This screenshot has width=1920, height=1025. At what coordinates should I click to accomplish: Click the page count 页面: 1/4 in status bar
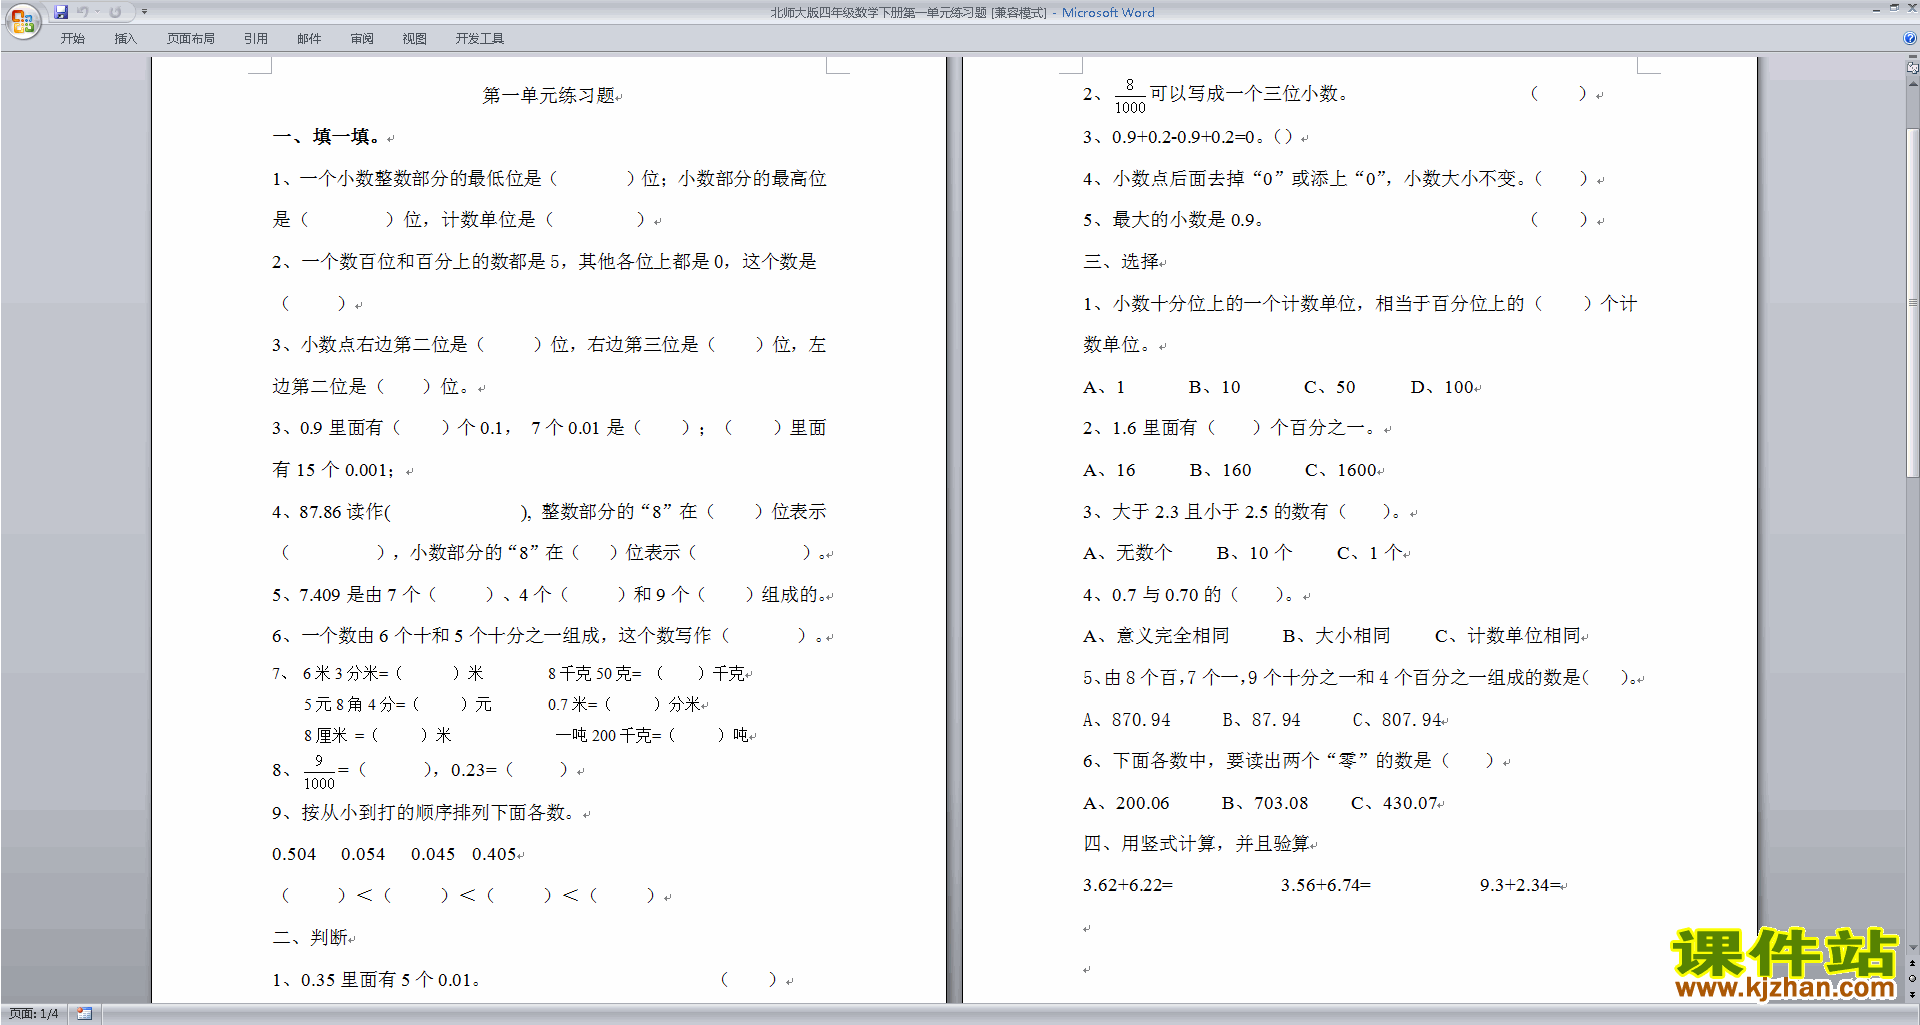(34, 1014)
